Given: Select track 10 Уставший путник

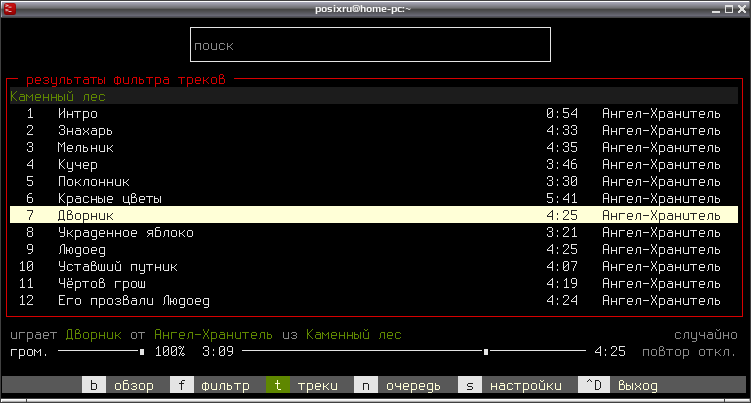Looking at the screenshot, I should click(374, 266).
